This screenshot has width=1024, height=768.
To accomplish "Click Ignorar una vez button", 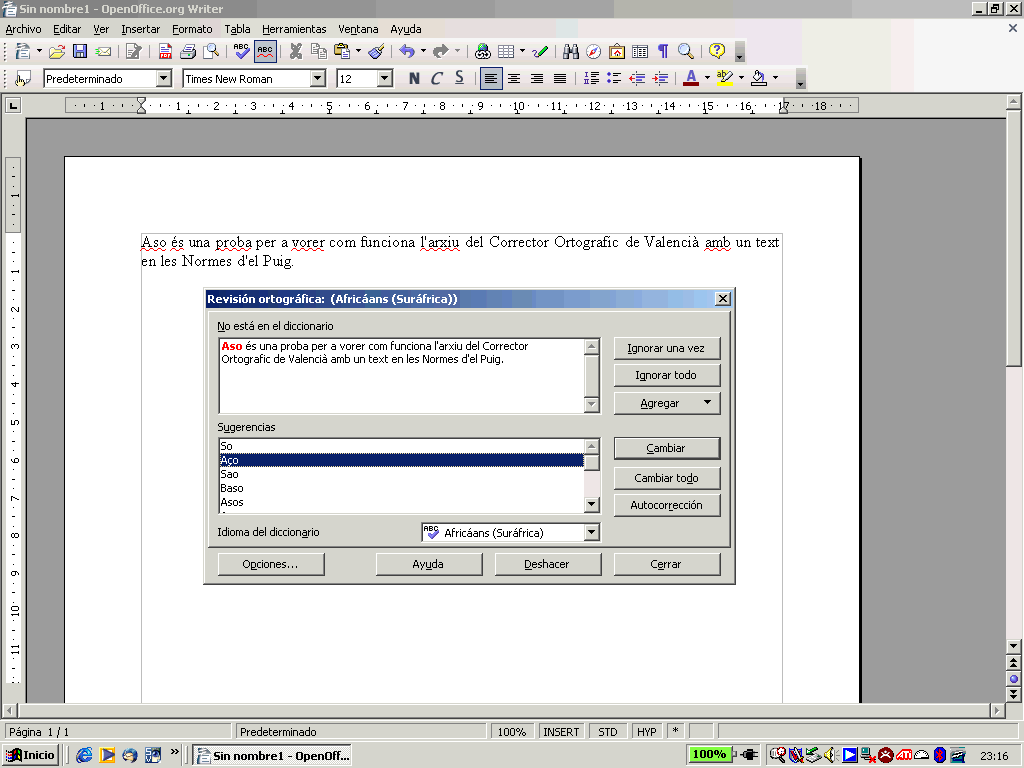I will [667, 348].
